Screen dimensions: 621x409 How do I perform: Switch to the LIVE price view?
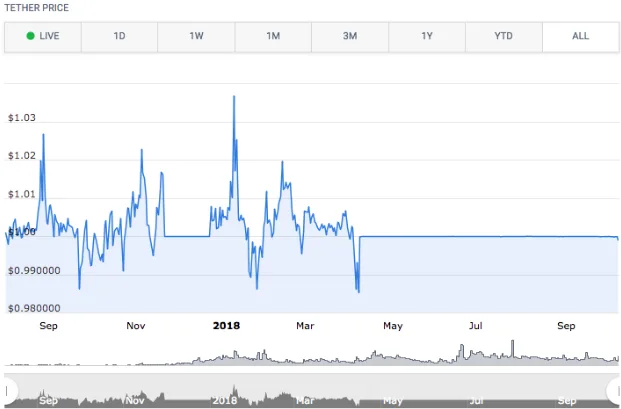click(43, 36)
